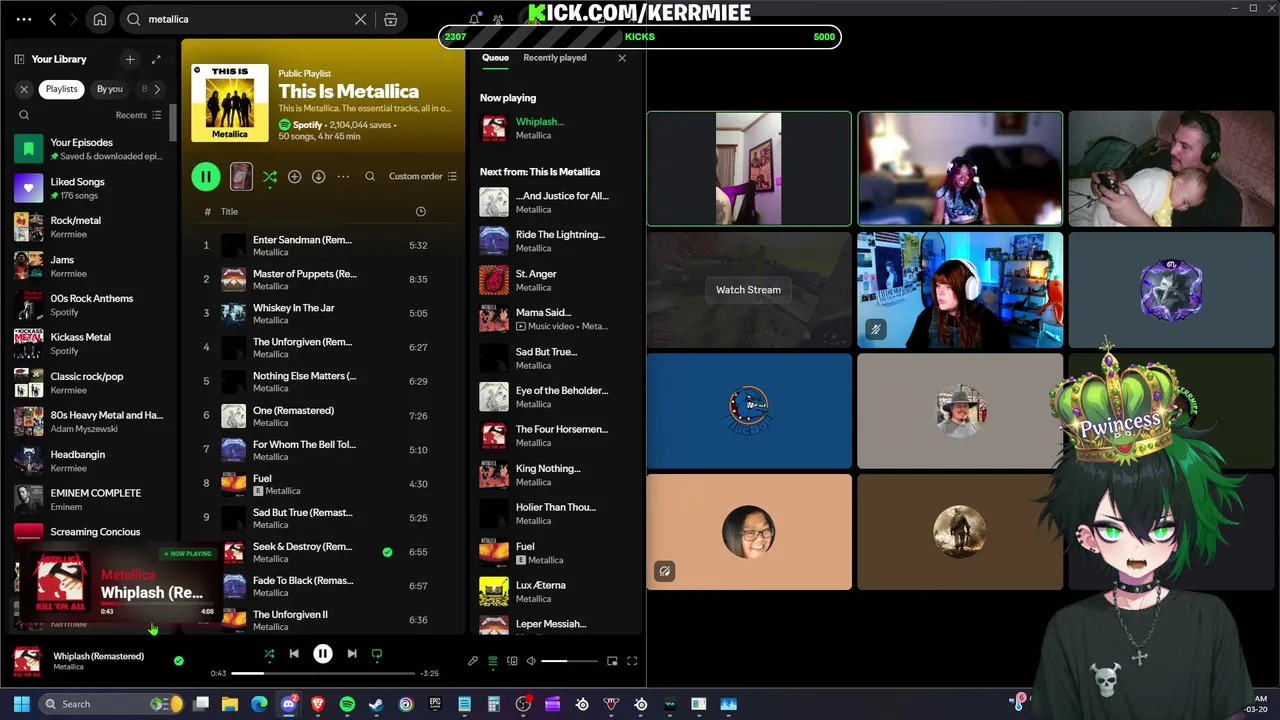Select the Playlists filter chip

[x=61, y=89]
